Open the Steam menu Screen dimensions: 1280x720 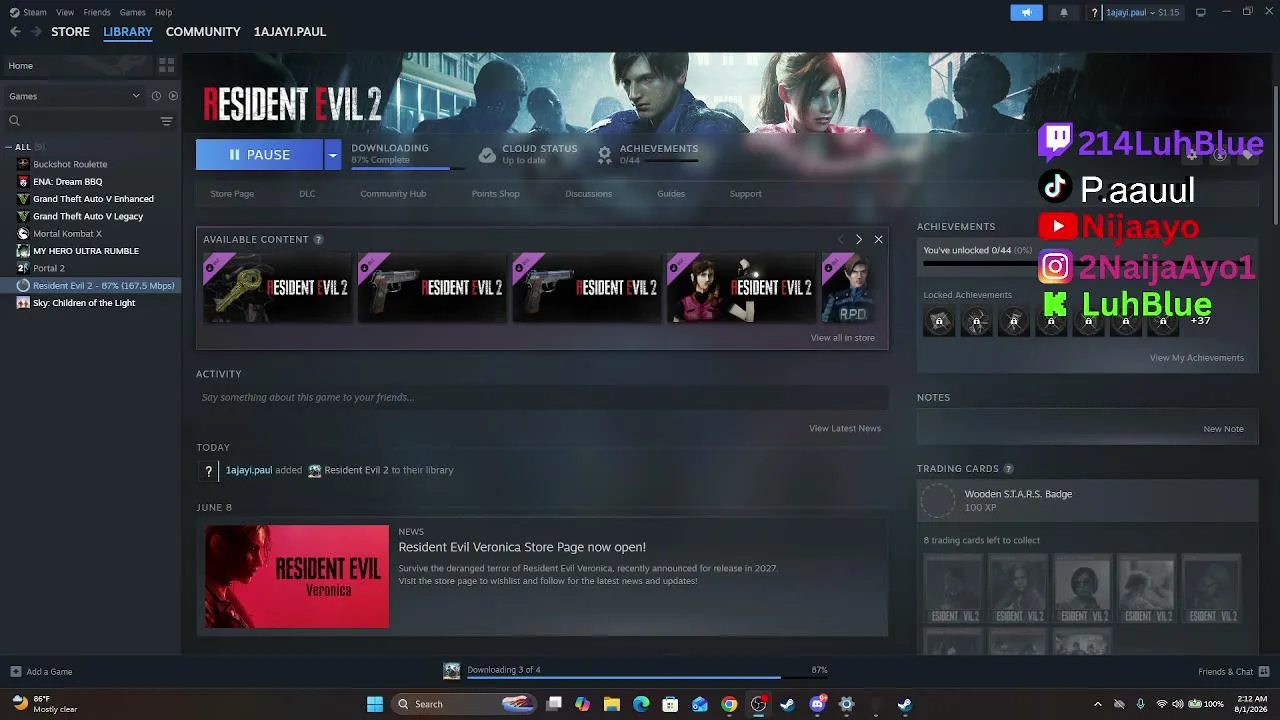28,12
